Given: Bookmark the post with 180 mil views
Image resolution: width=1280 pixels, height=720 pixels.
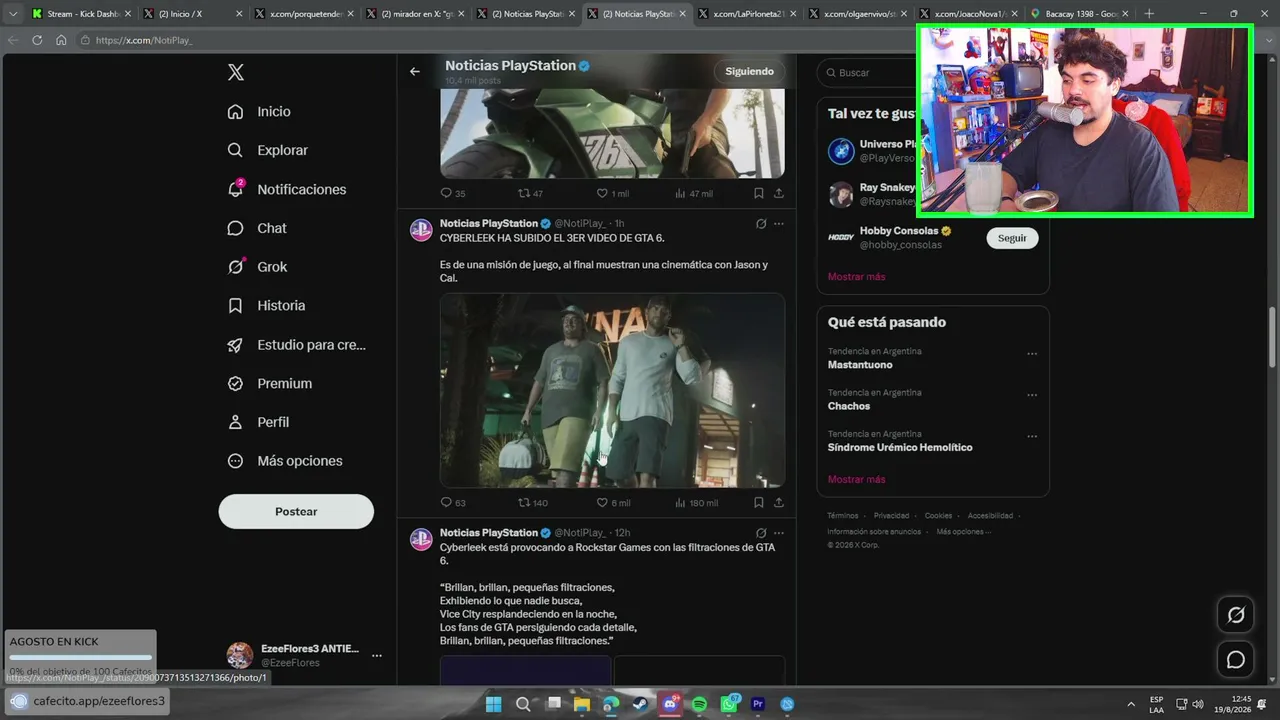Looking at the screenshot, I should pos(758,503).
